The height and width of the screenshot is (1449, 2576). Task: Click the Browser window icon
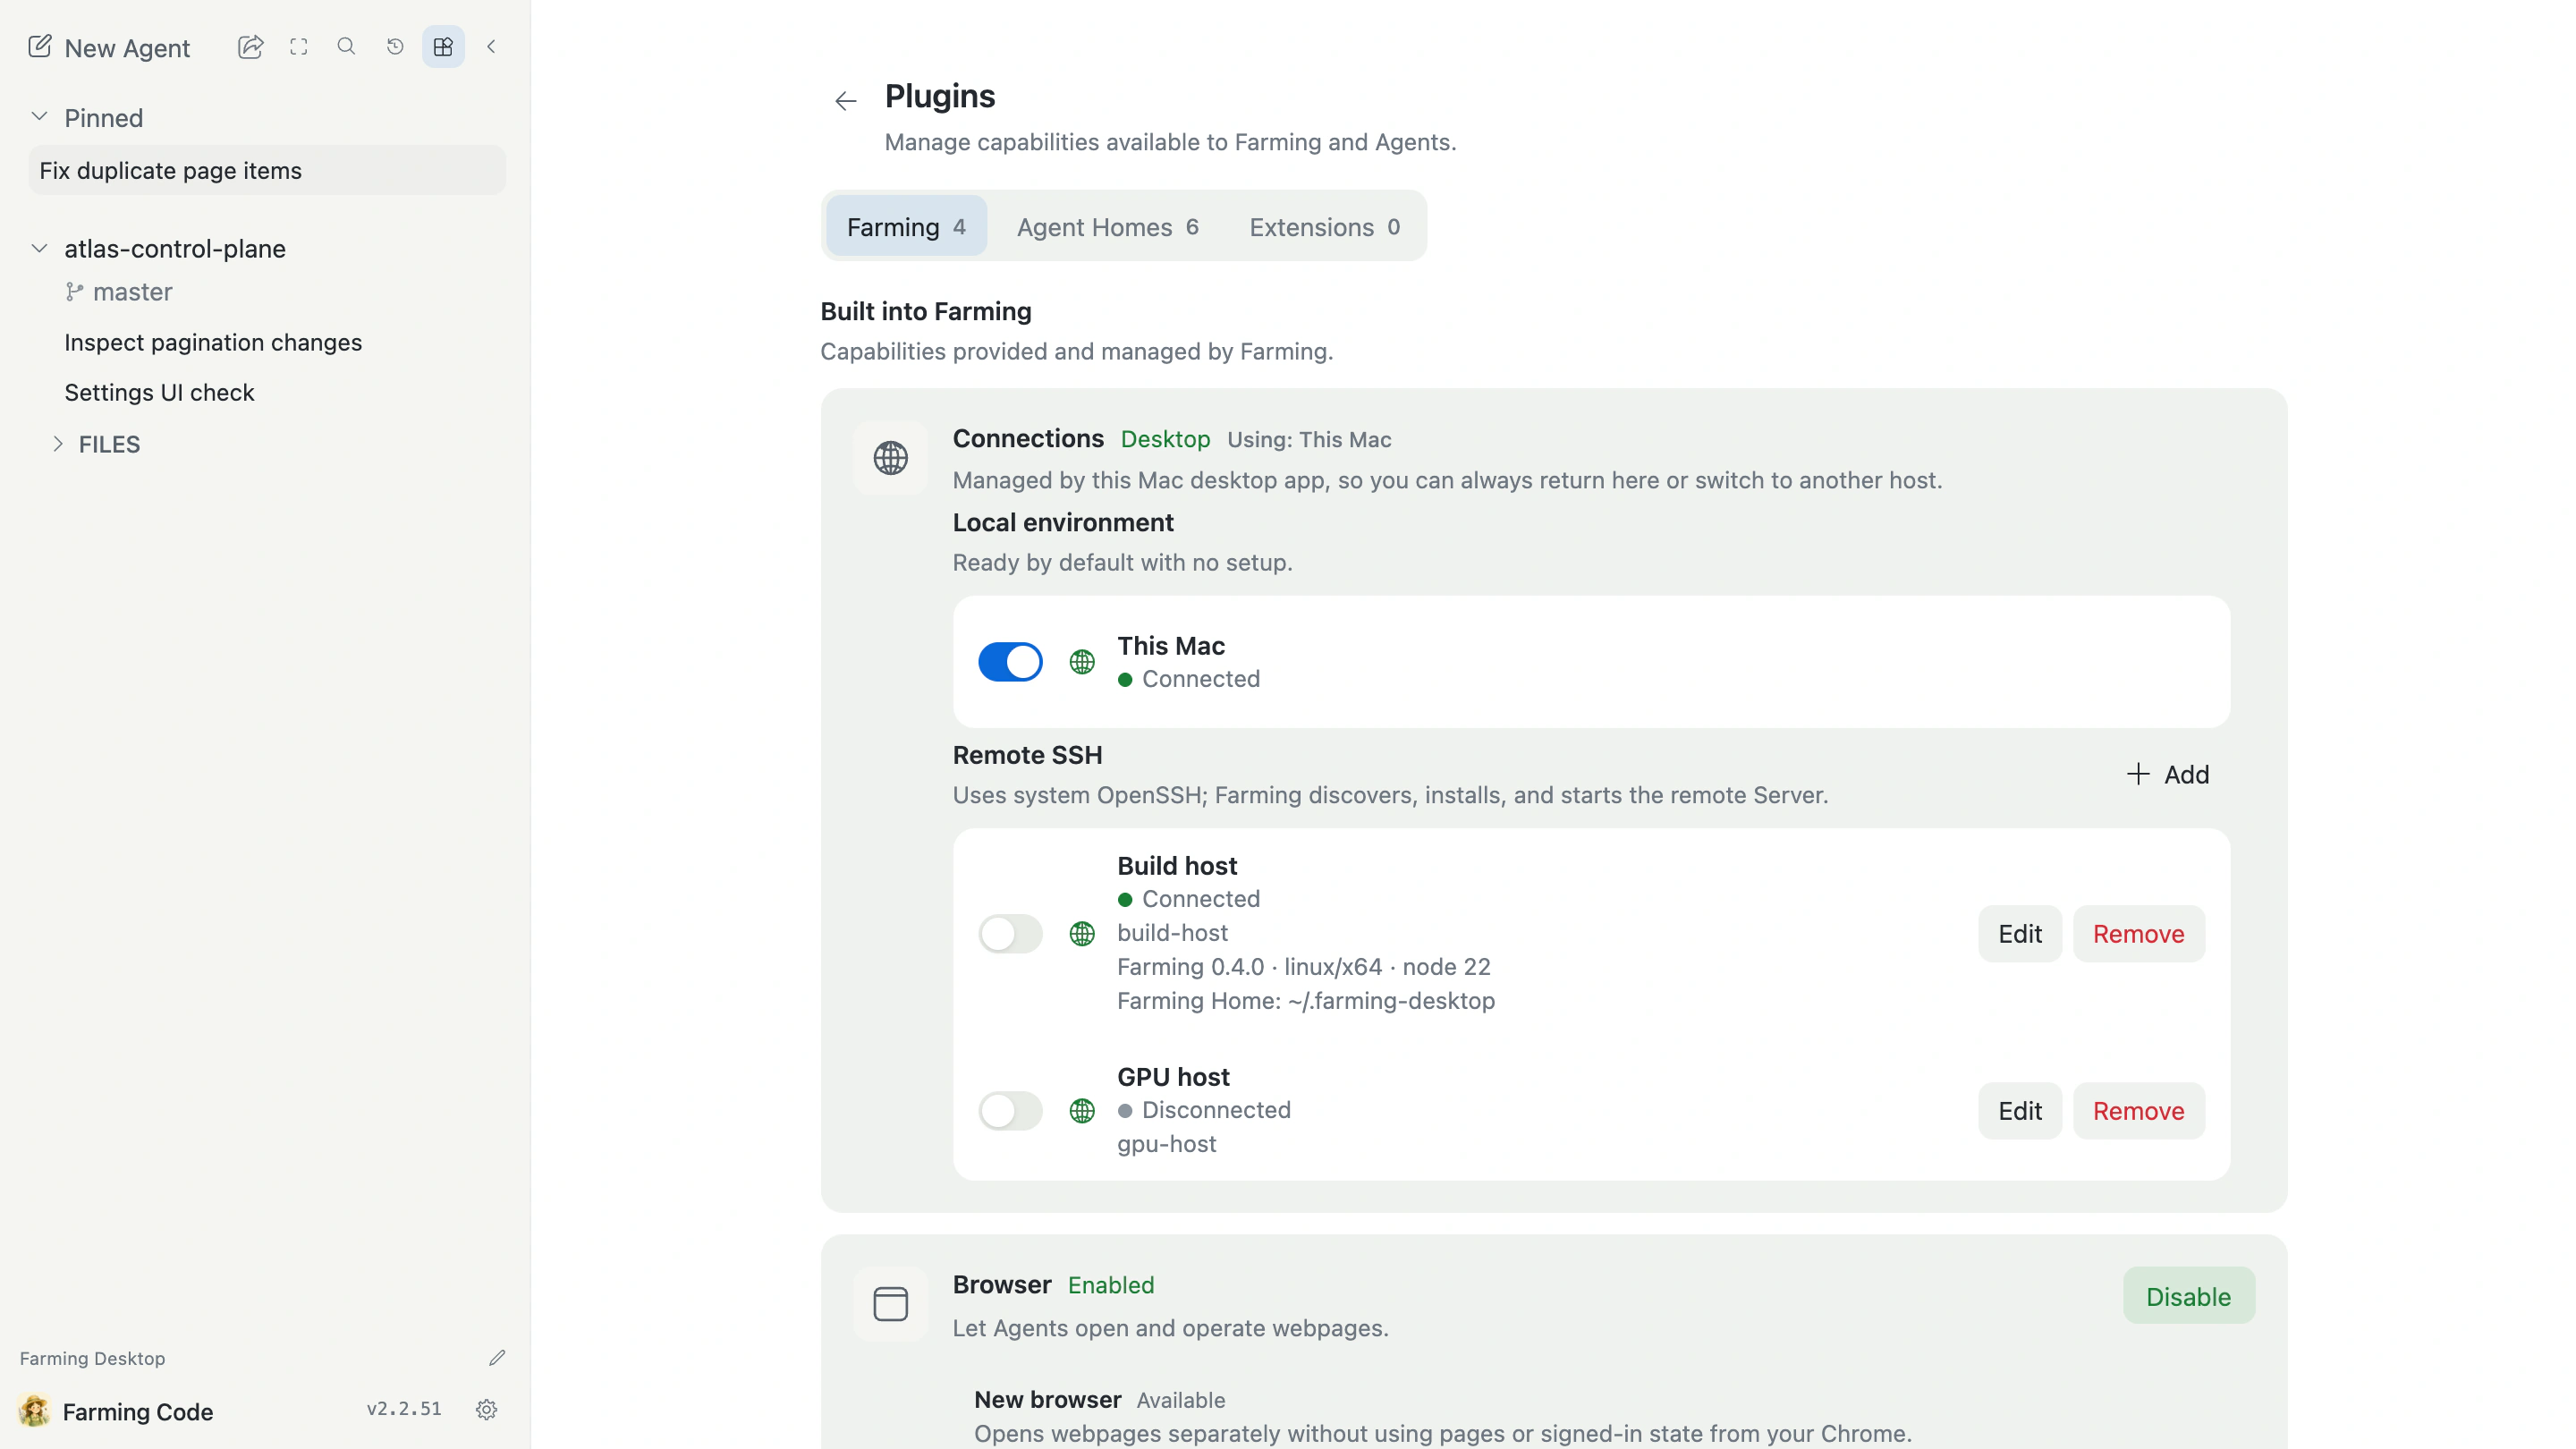(890, 1304)
